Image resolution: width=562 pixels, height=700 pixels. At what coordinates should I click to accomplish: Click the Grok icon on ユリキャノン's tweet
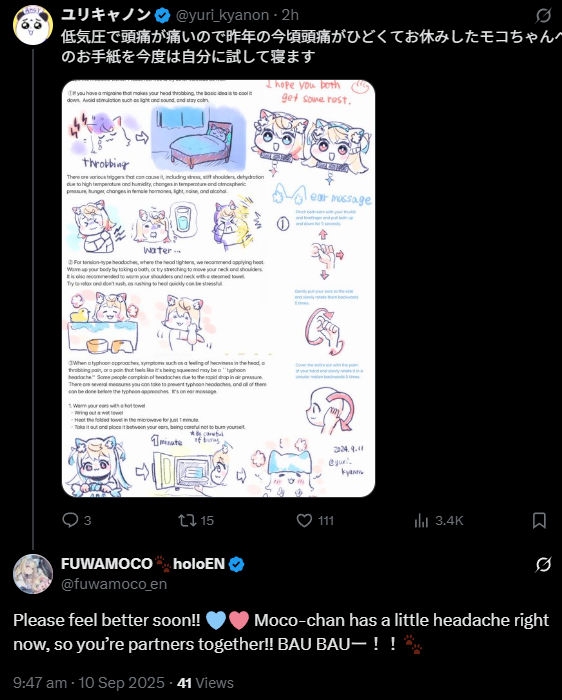point(543,16)
